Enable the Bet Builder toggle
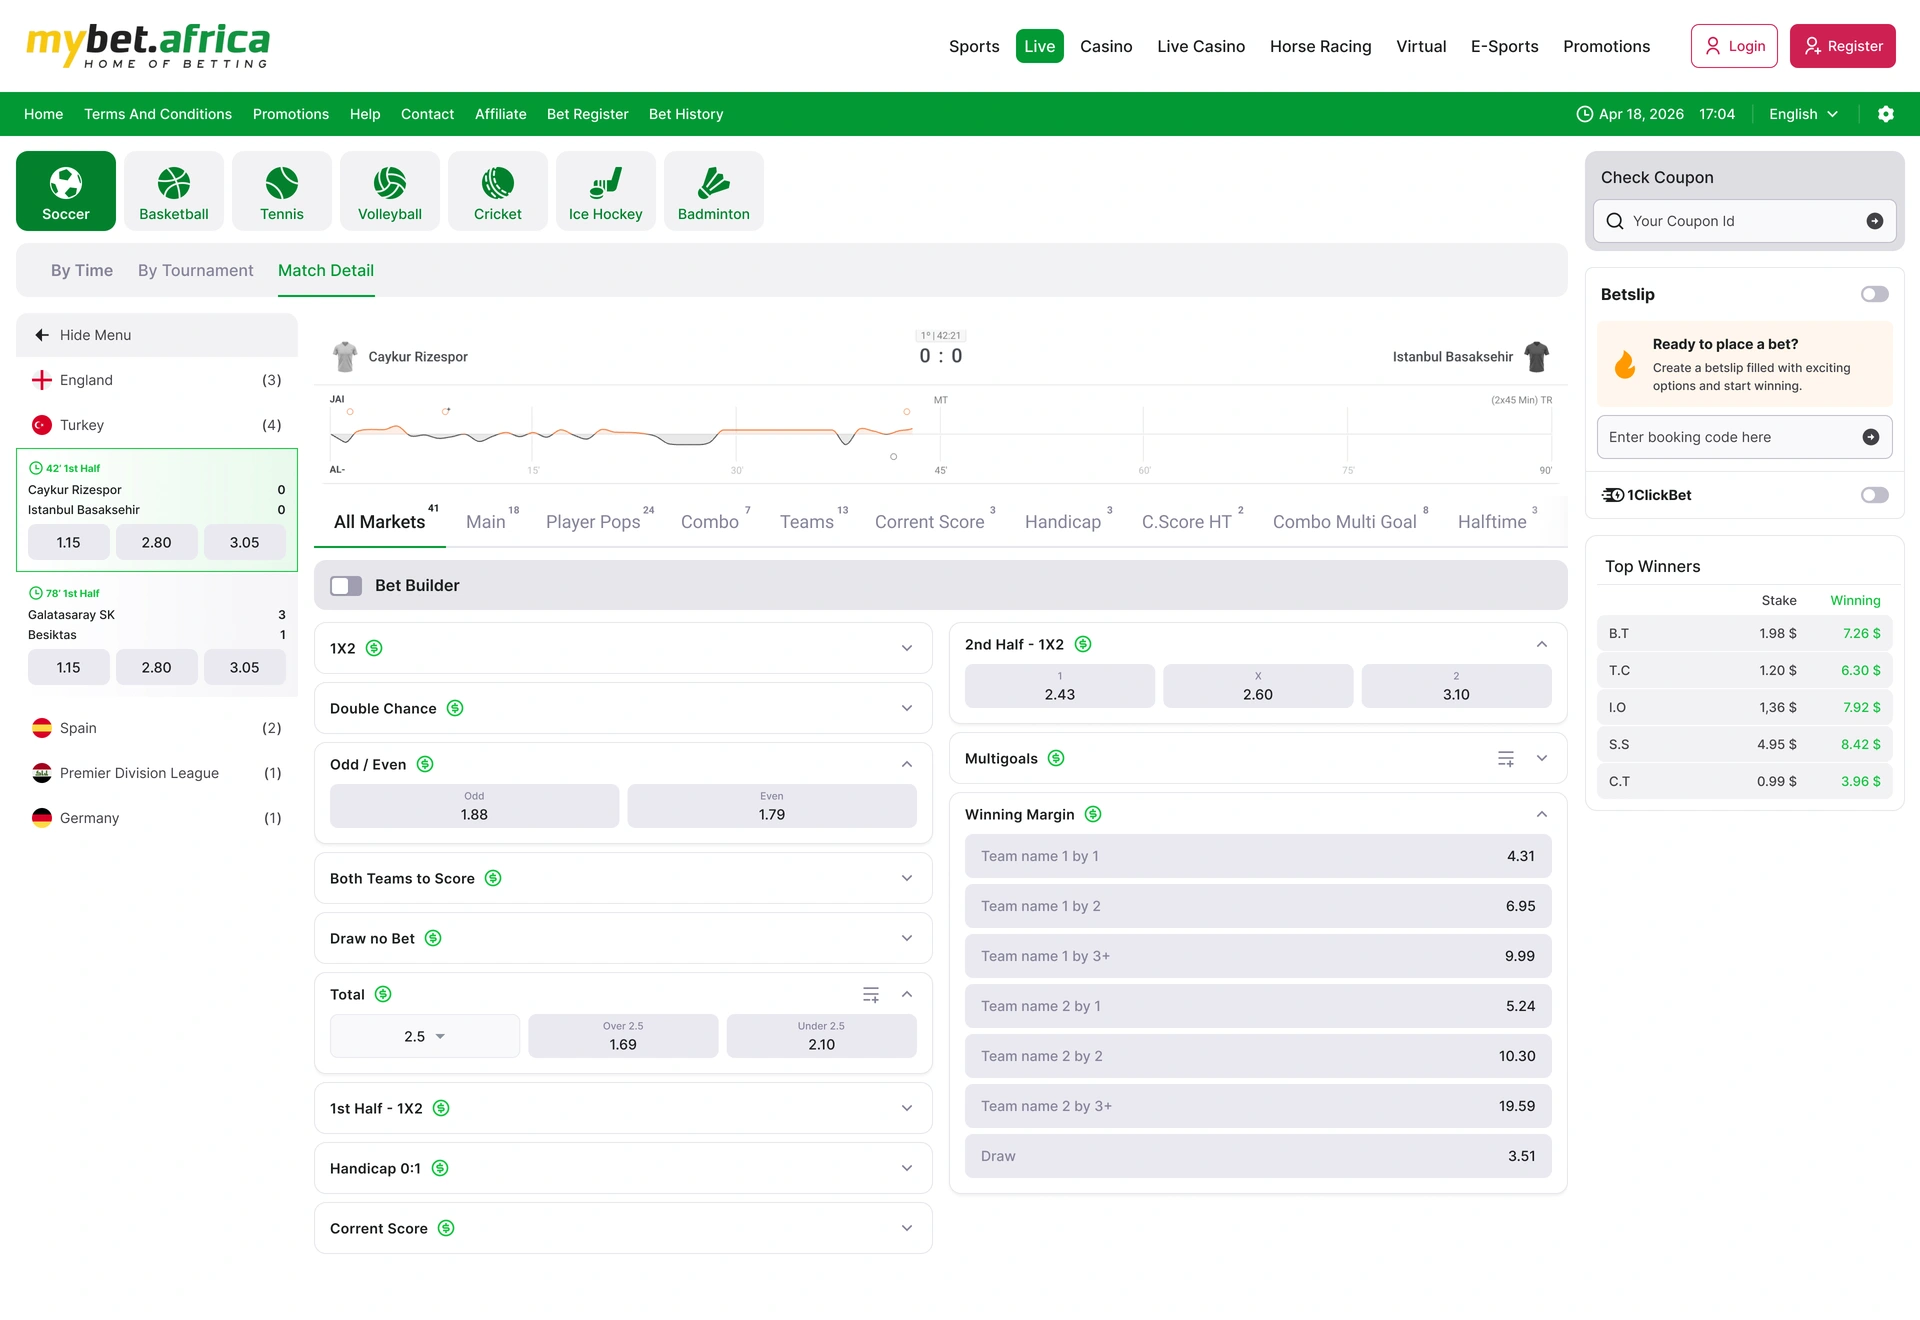Screen dimensions: 1920x1320 click(x=346, y=585)
